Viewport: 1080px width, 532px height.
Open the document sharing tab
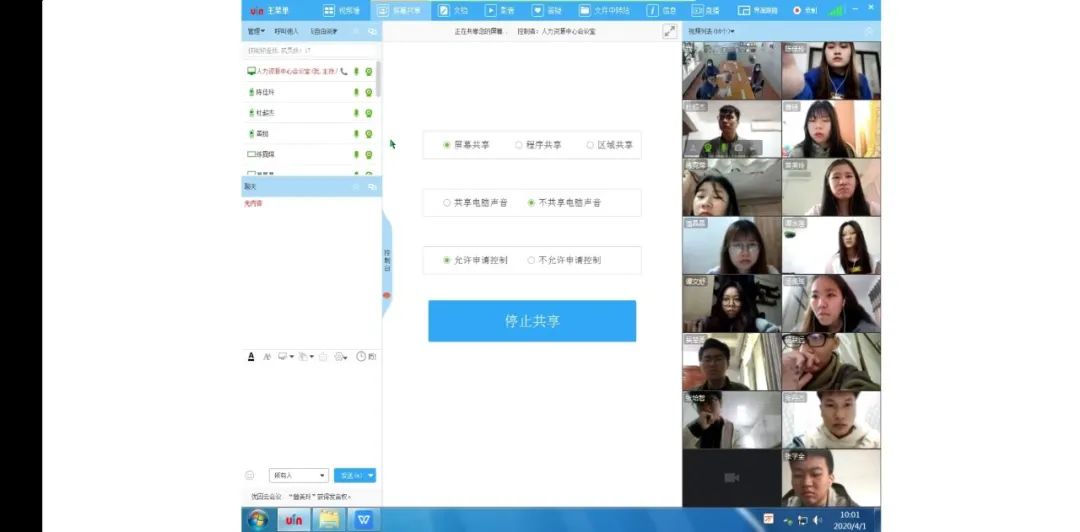(453, 10)
